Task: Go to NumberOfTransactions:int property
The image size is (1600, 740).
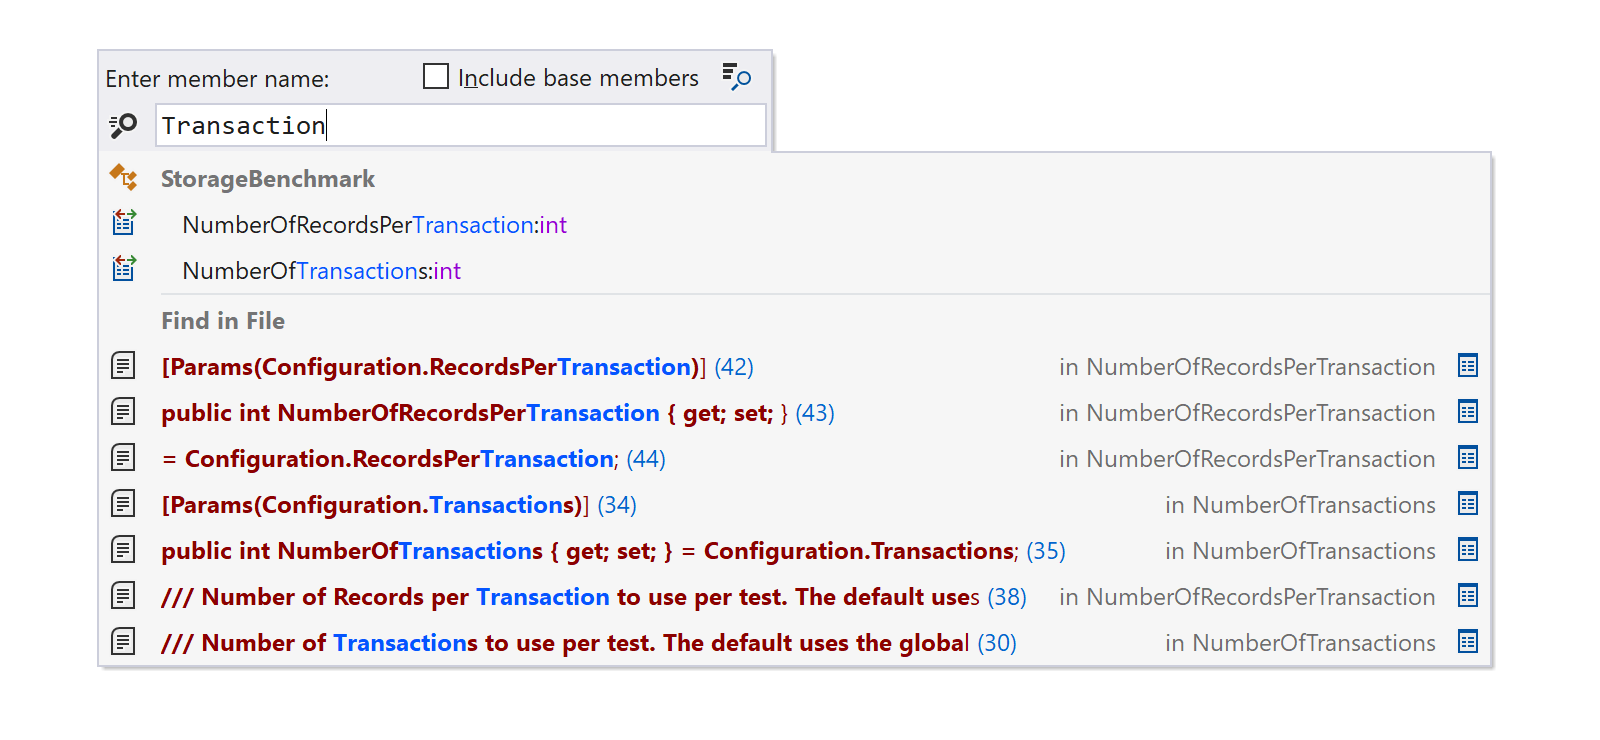Action: (x=322, y=271)
